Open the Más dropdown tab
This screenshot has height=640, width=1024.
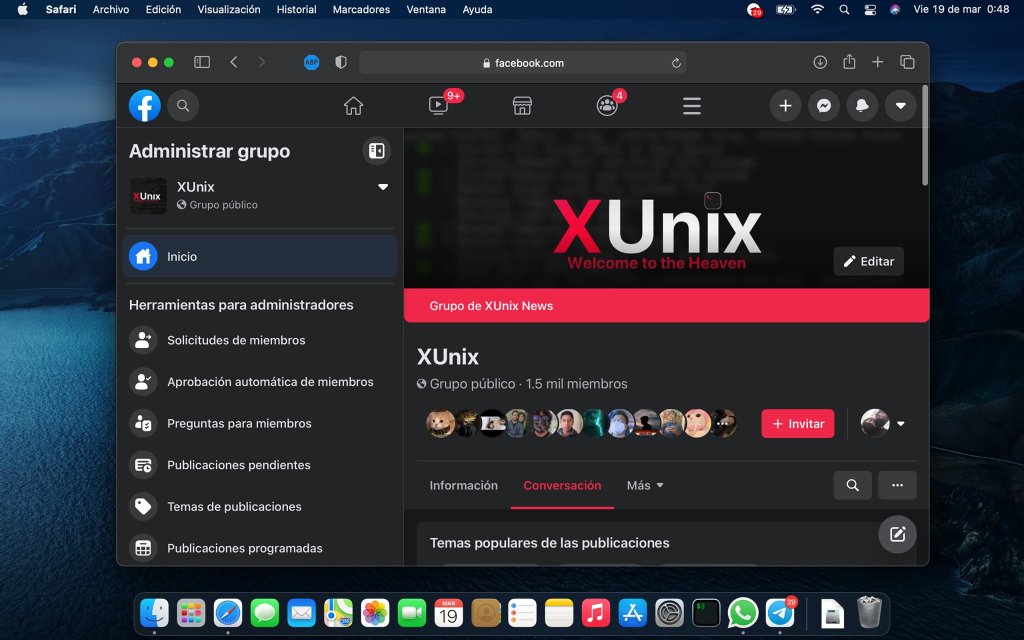click(645, 485)
